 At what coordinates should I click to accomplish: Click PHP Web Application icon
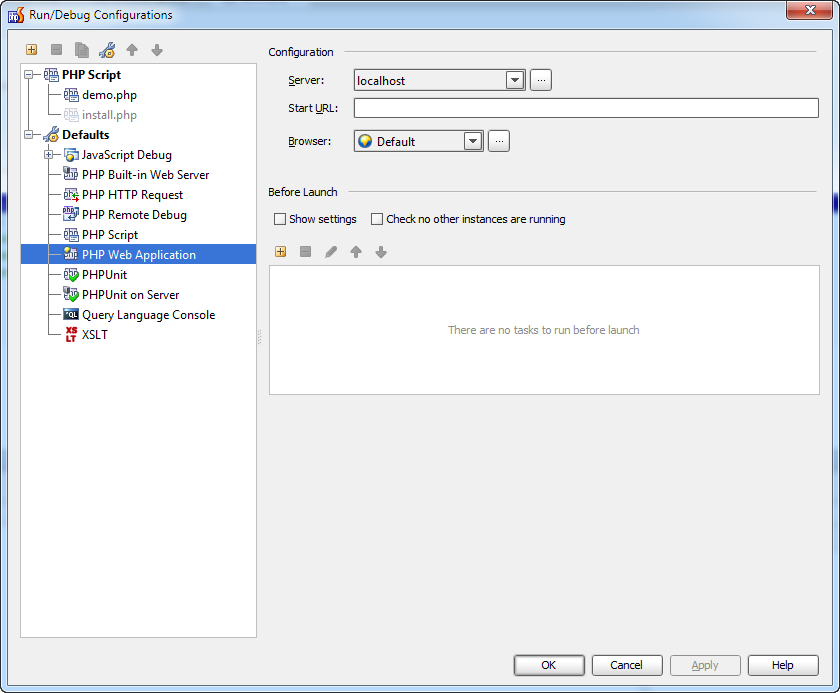(x=71, y=254)
